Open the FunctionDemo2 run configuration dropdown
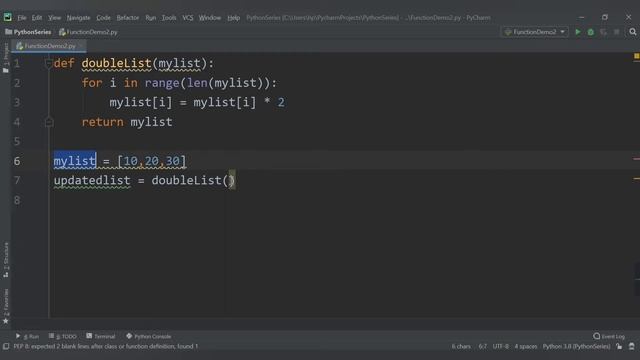Screen dimensions: 640x360 coord(535,32)
